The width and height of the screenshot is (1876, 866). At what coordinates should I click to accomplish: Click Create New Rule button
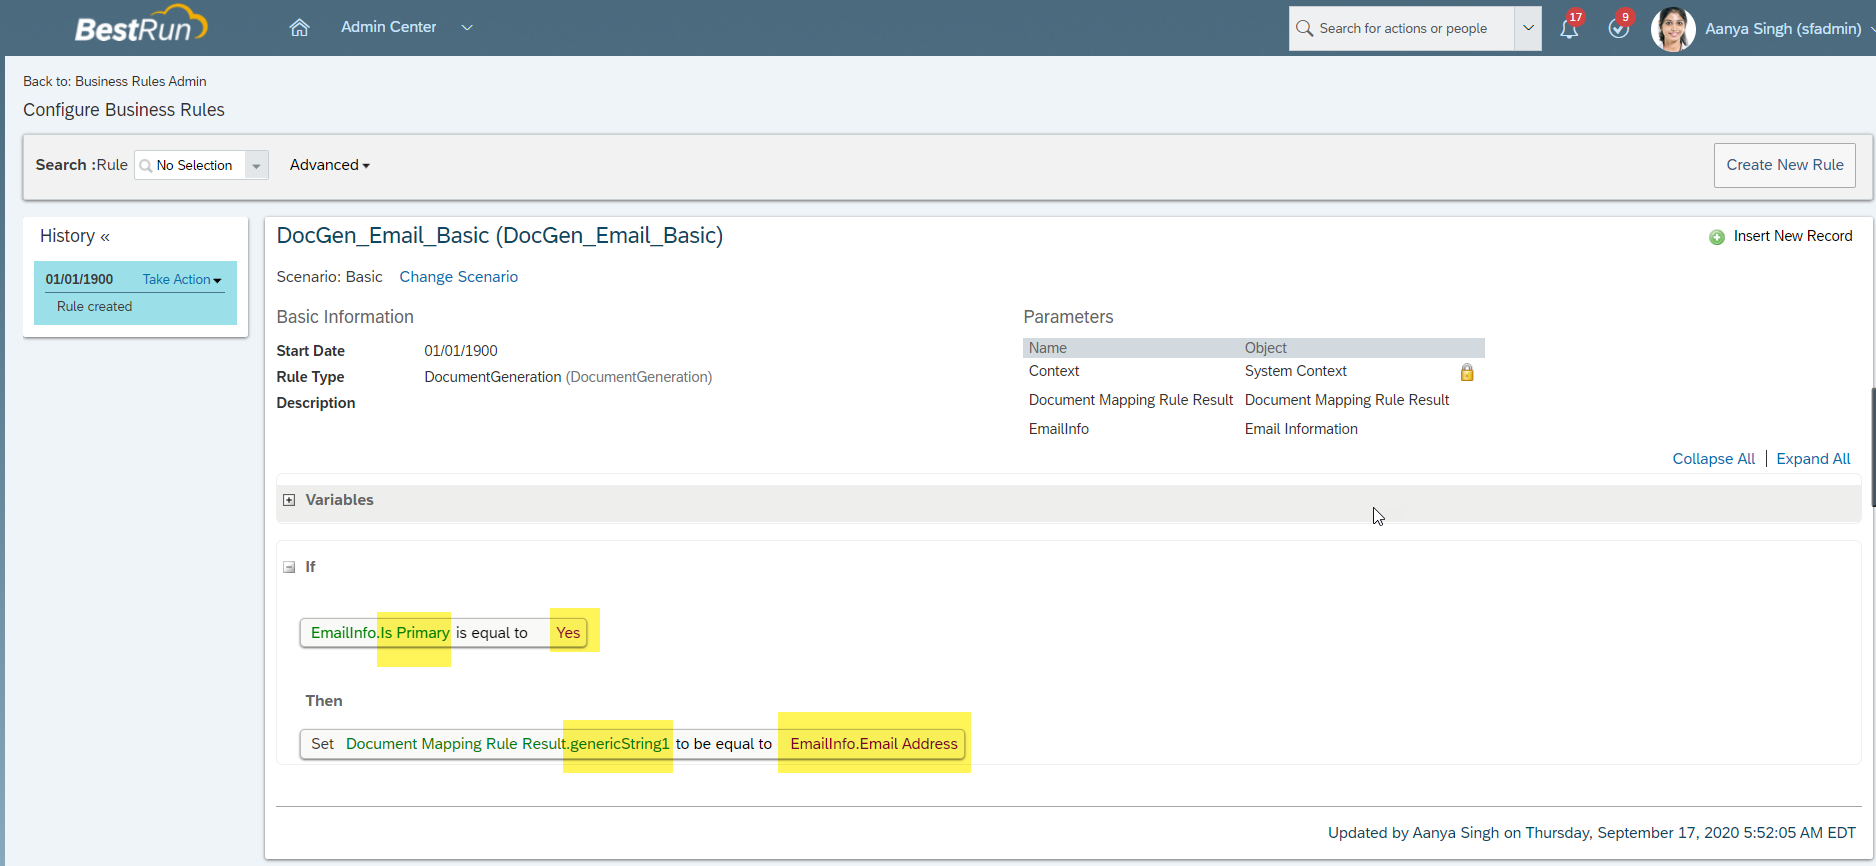tap(1784, 165)
